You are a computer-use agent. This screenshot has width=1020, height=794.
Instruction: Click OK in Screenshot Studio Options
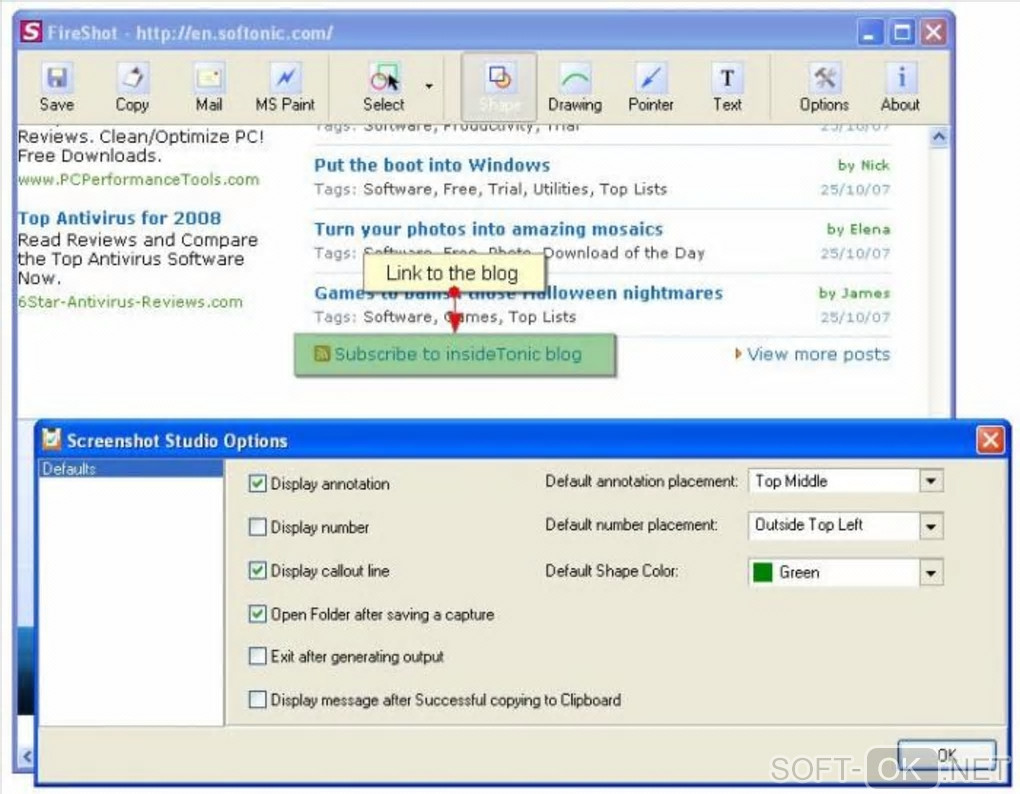click(946, 756)
